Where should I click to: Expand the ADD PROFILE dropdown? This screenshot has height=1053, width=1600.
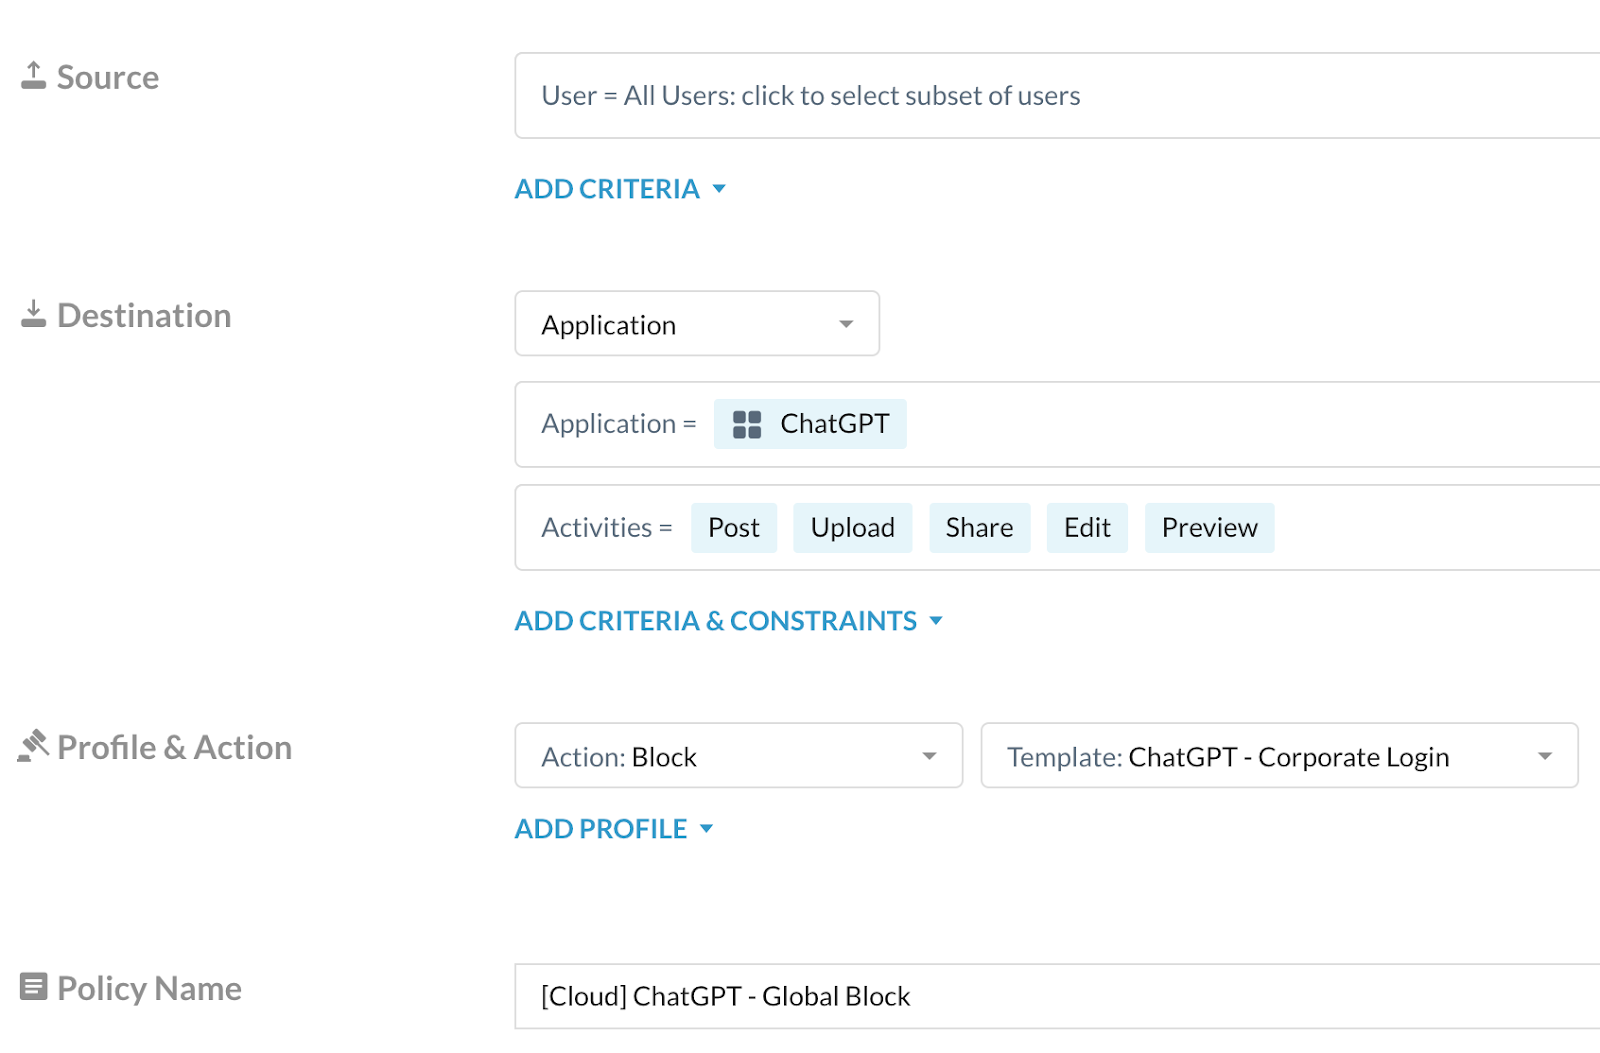click(x=614, y=829)
